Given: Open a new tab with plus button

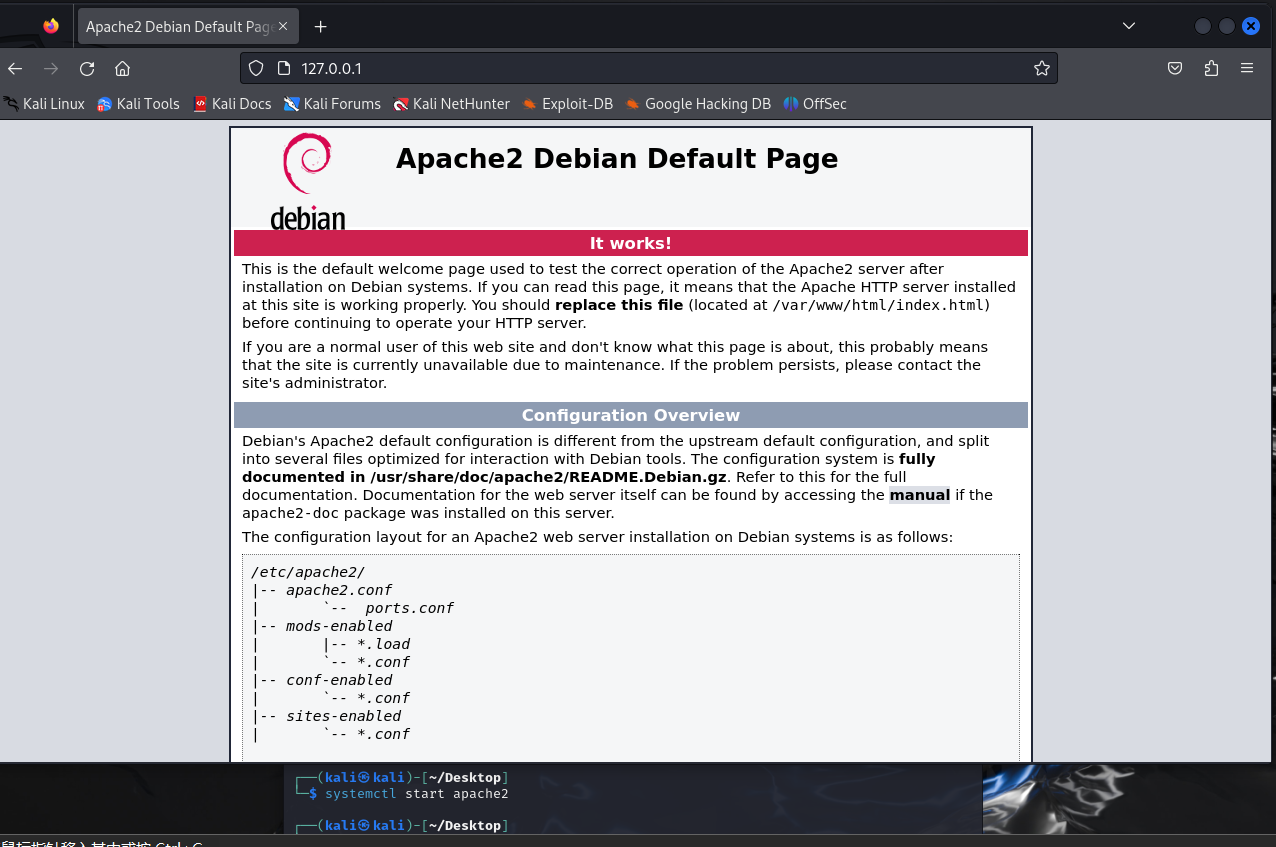Looking at the screenshot, I should click(320, 26).
